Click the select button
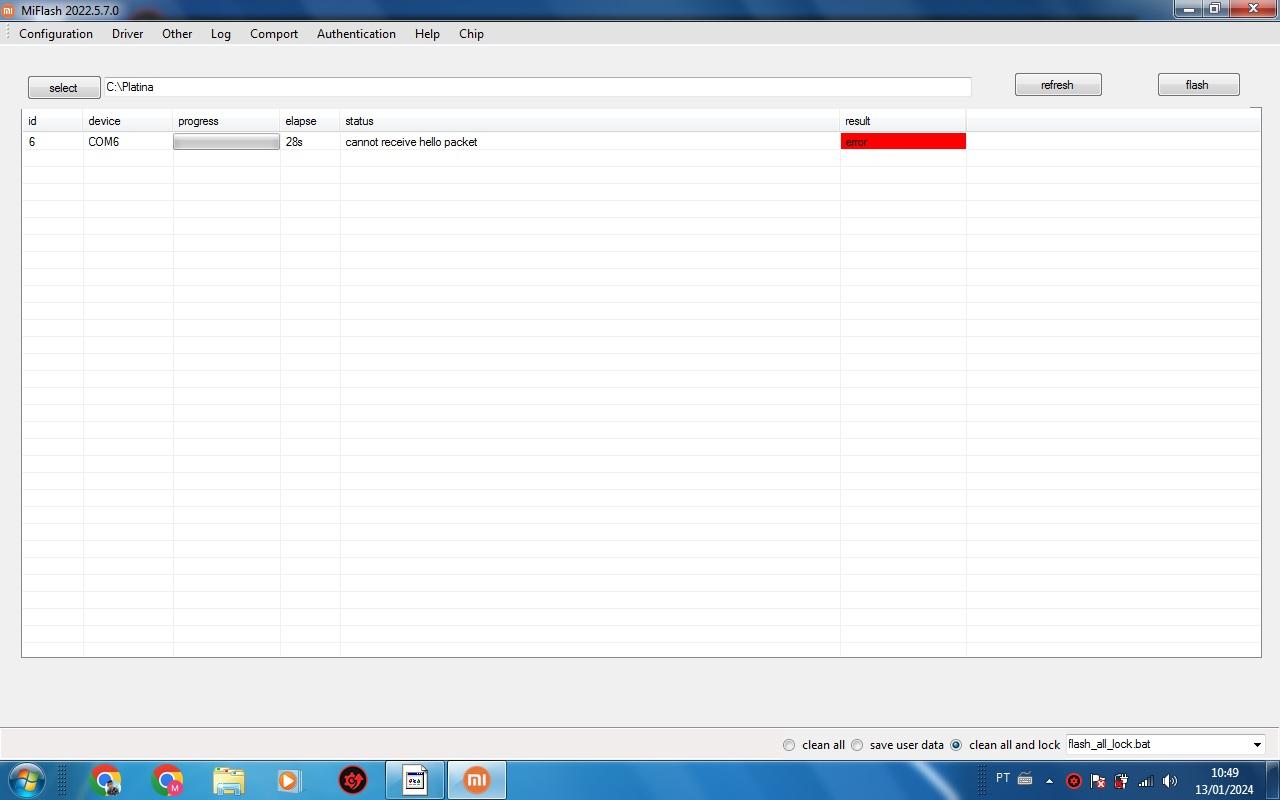Screen dimensions: 1280x800 coord(63,88)
